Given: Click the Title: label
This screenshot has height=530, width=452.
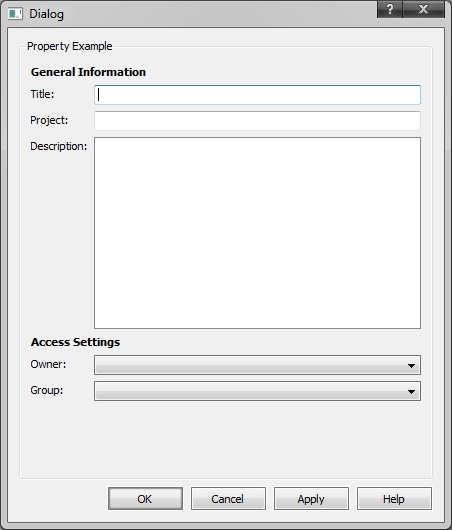Looking at the screenshot, I should coord(42,94).
